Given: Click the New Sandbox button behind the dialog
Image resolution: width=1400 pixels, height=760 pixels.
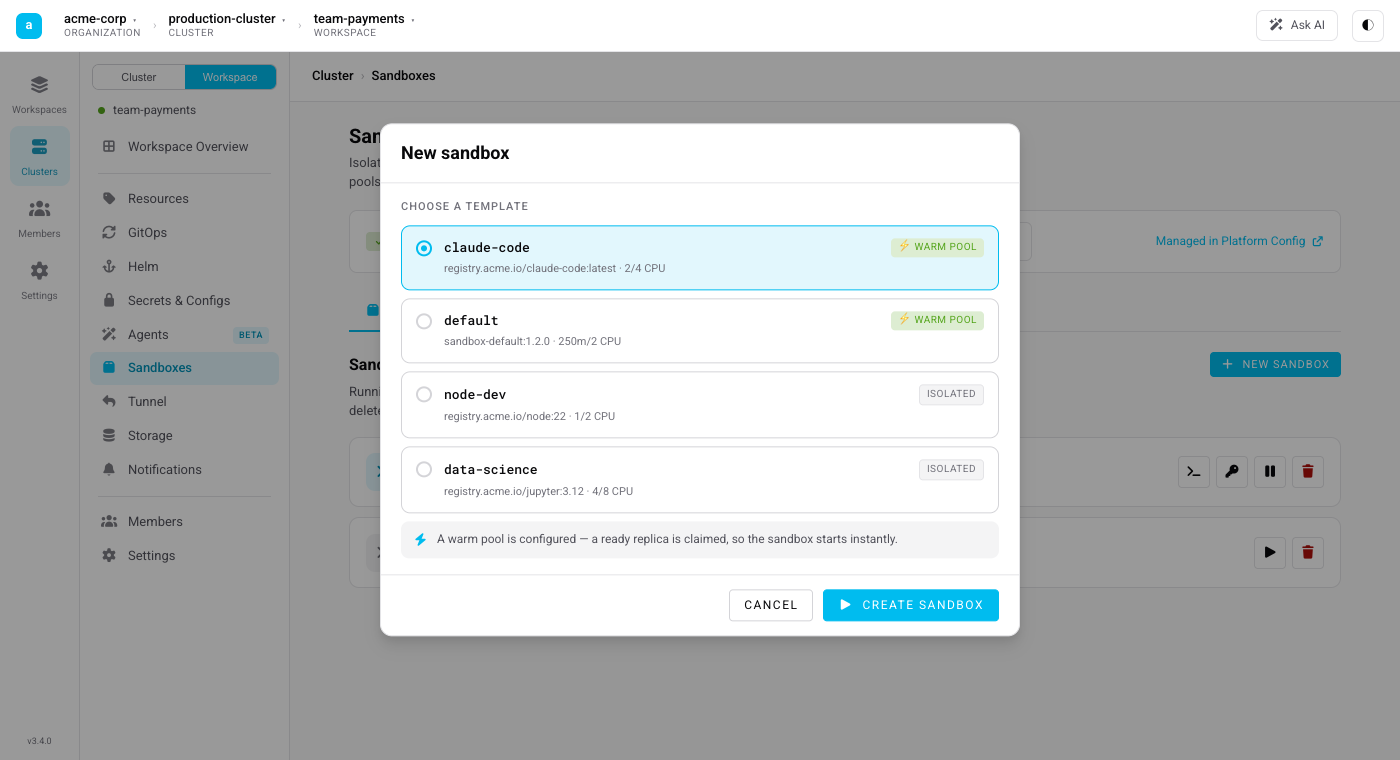Looking at the screenshot, I should [1275, 365].
